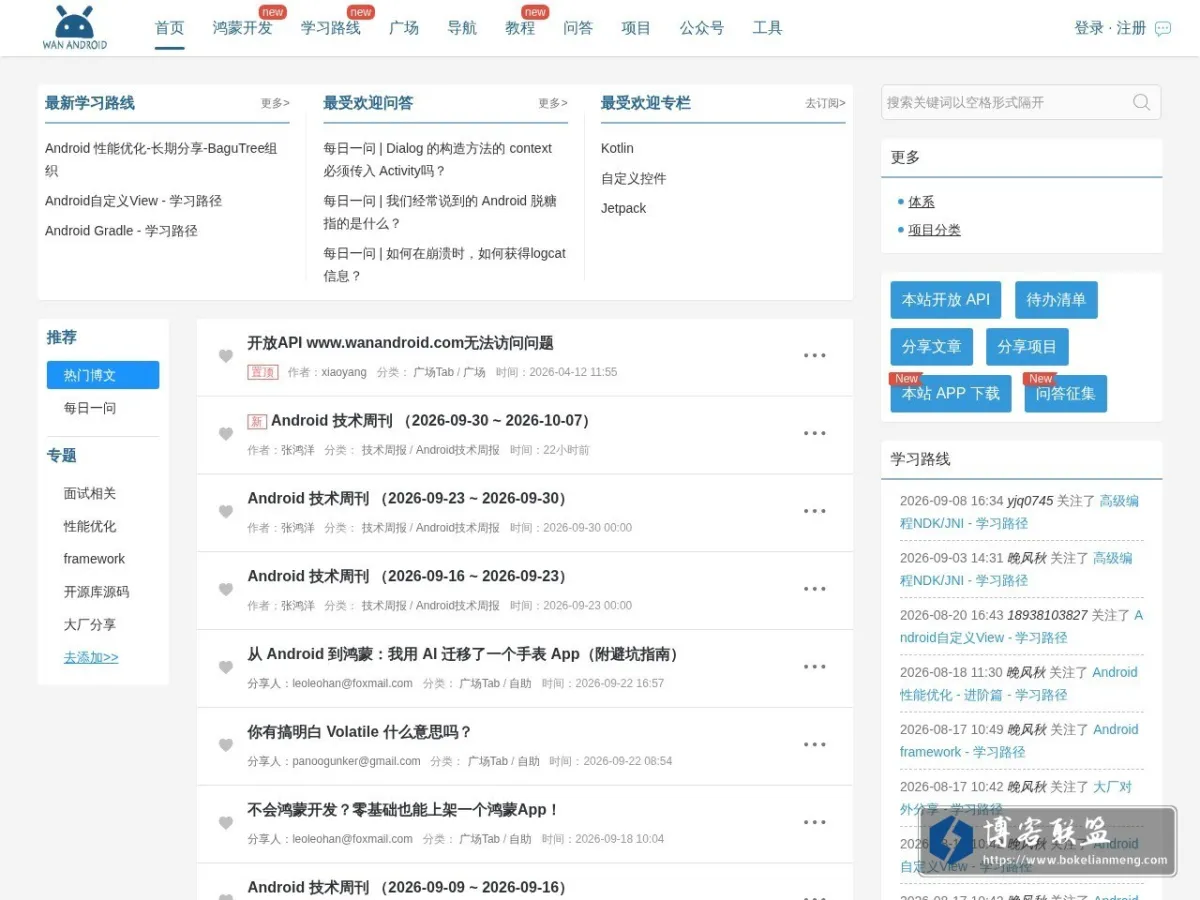Open the message bubble icon beside 注册
The image size is (1200, 900).
coord(1163,29)
